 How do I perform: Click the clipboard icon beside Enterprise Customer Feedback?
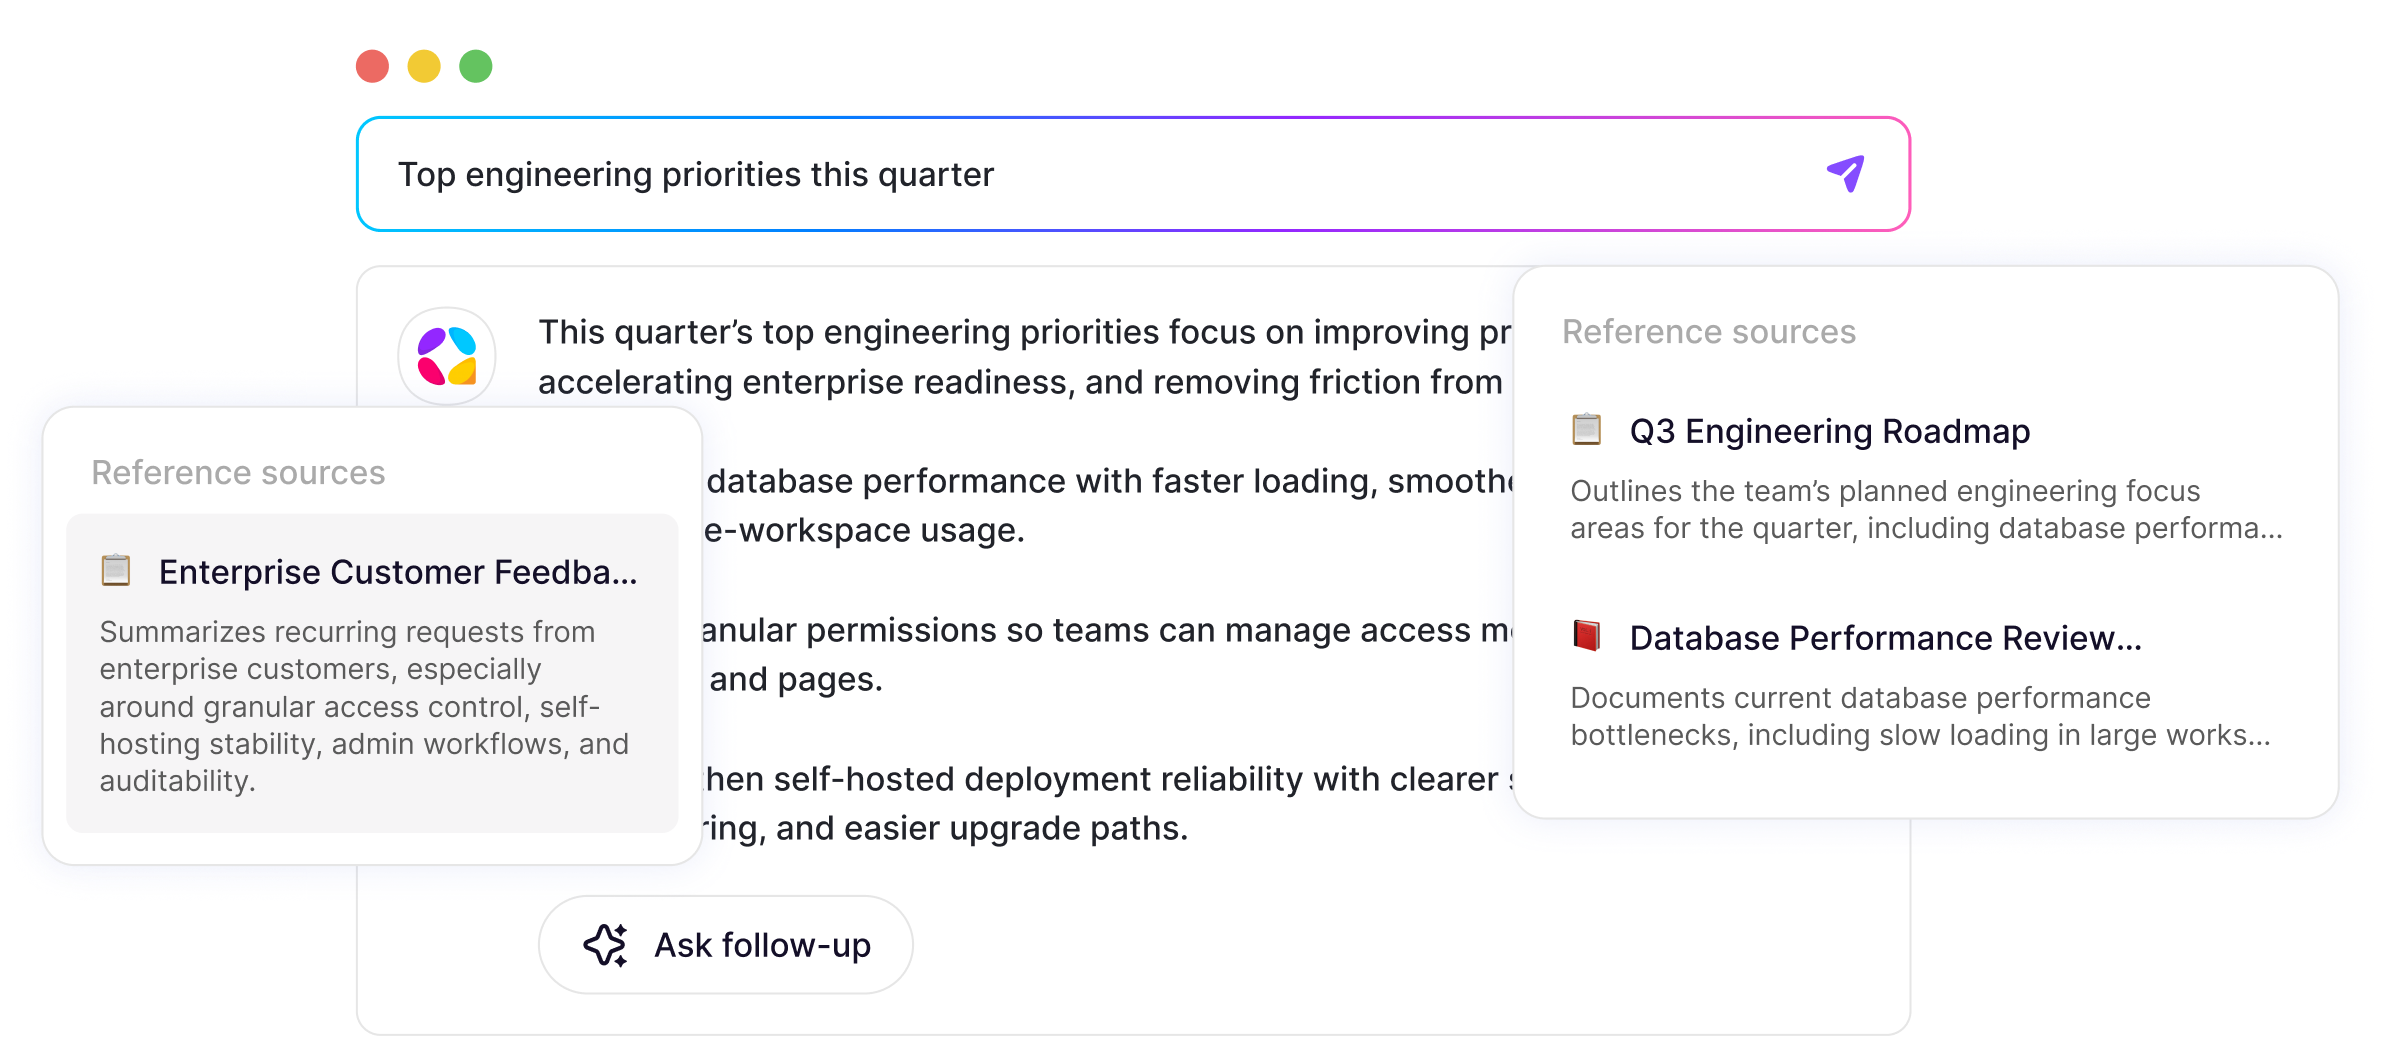tap(116, 570)
